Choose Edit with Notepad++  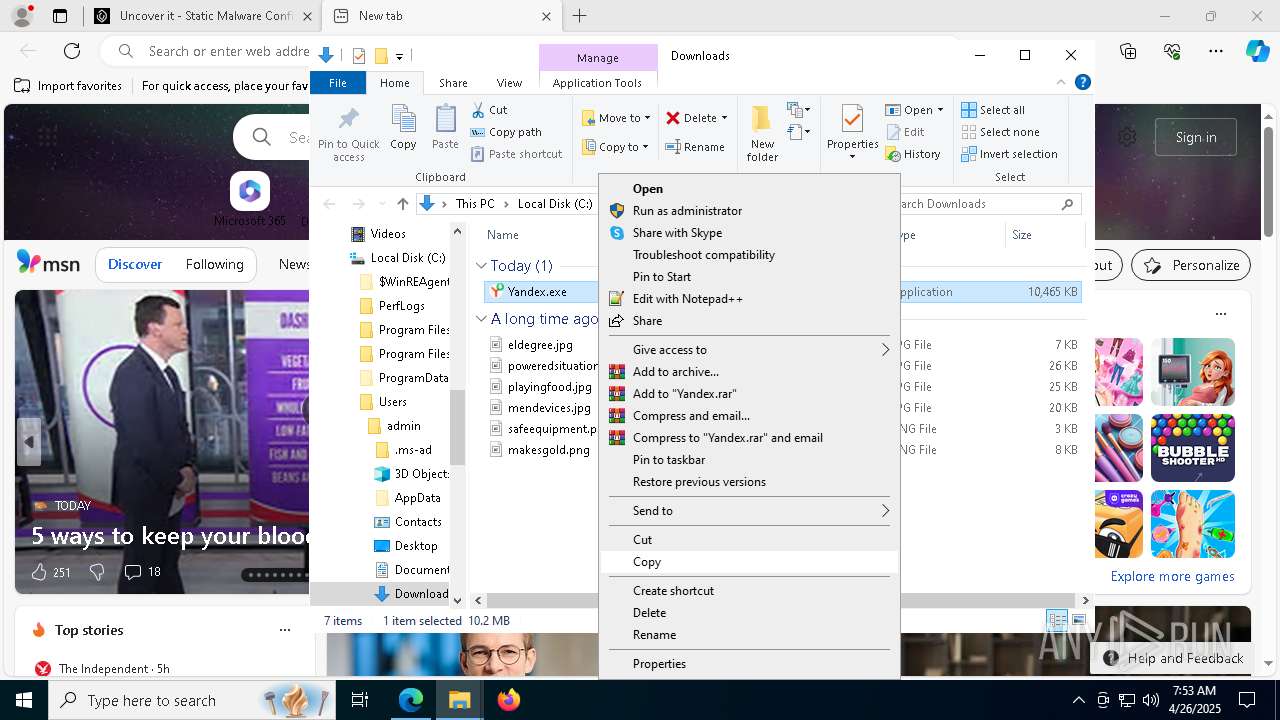coord(750,299)
